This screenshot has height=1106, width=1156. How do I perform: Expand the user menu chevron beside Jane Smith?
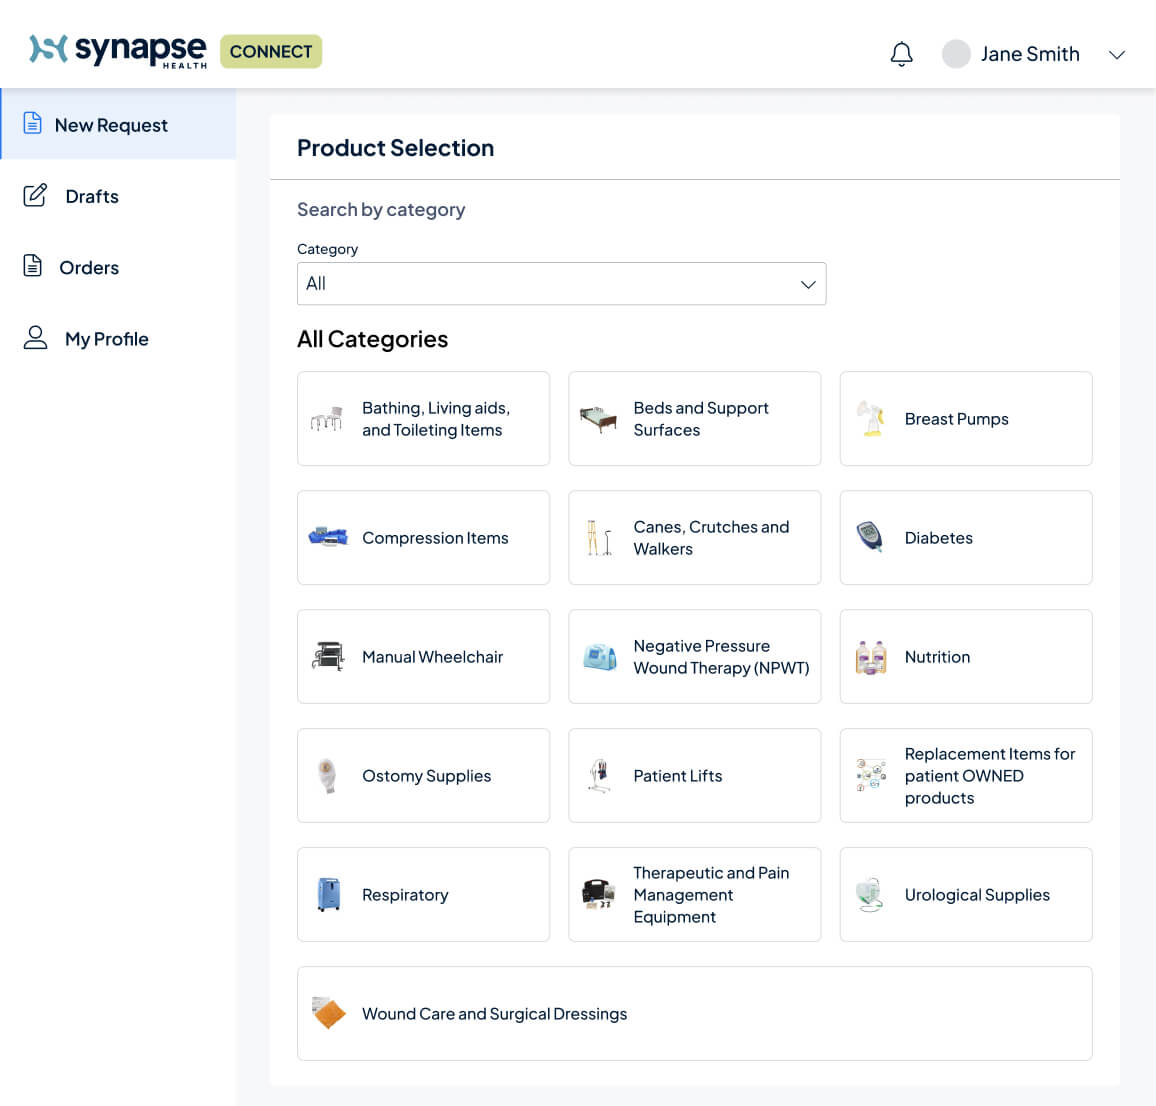(x=1117, y=55)
